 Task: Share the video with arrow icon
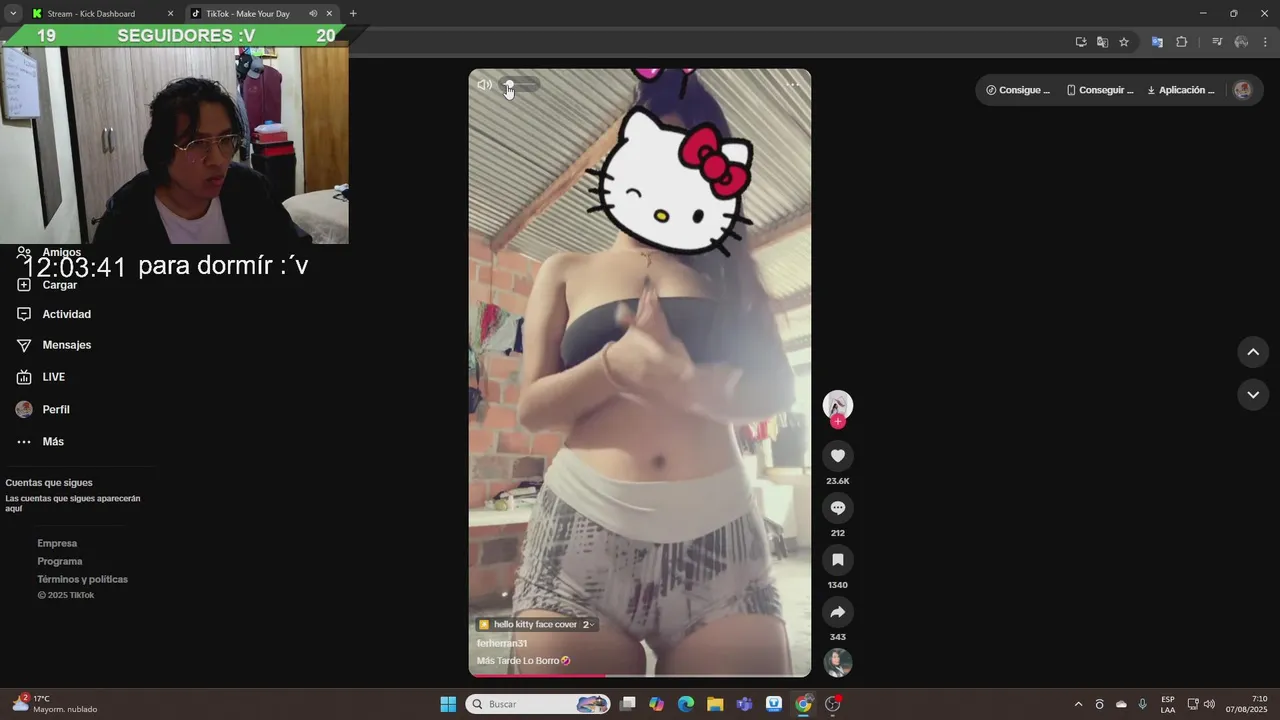click(838, 612)
